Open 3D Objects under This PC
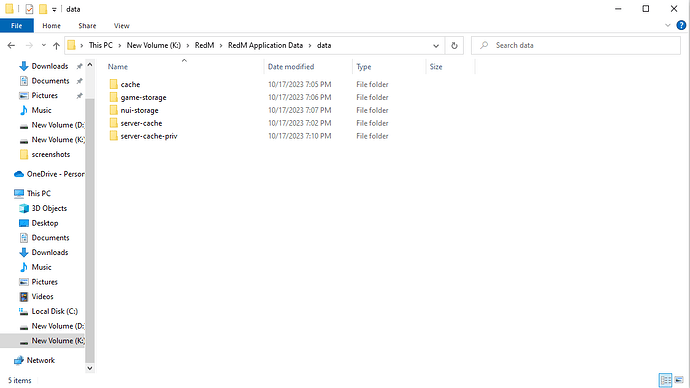Image resolution: width=690 pixels, height=388 pixels. pos(49,208)
